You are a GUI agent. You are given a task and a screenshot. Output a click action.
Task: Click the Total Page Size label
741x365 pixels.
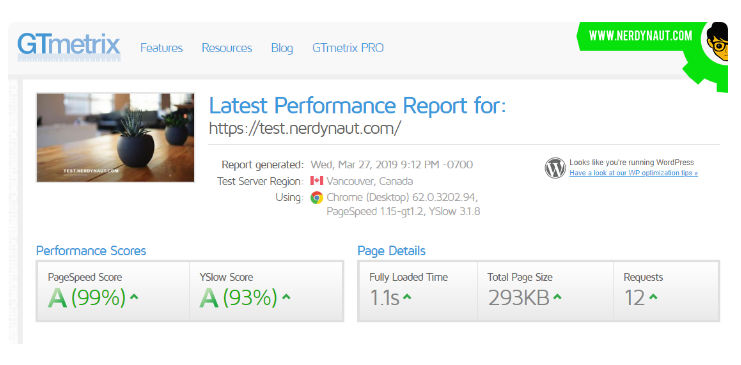(x=520, y=278)
